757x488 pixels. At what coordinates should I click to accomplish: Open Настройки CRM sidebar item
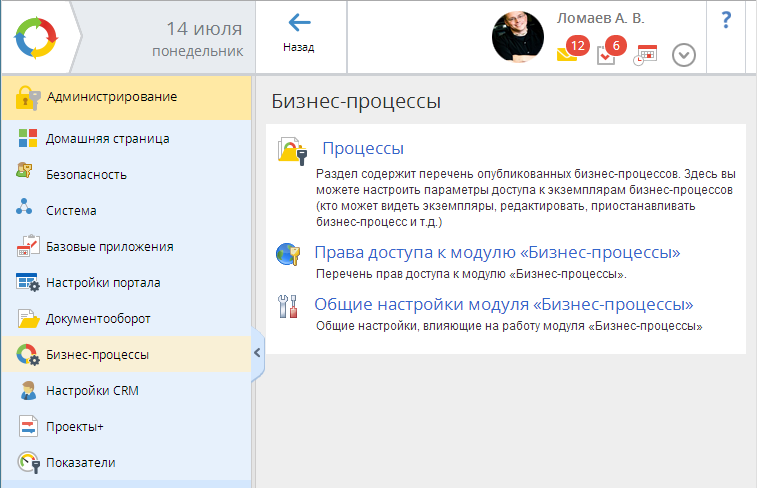(x=91, y=391)
